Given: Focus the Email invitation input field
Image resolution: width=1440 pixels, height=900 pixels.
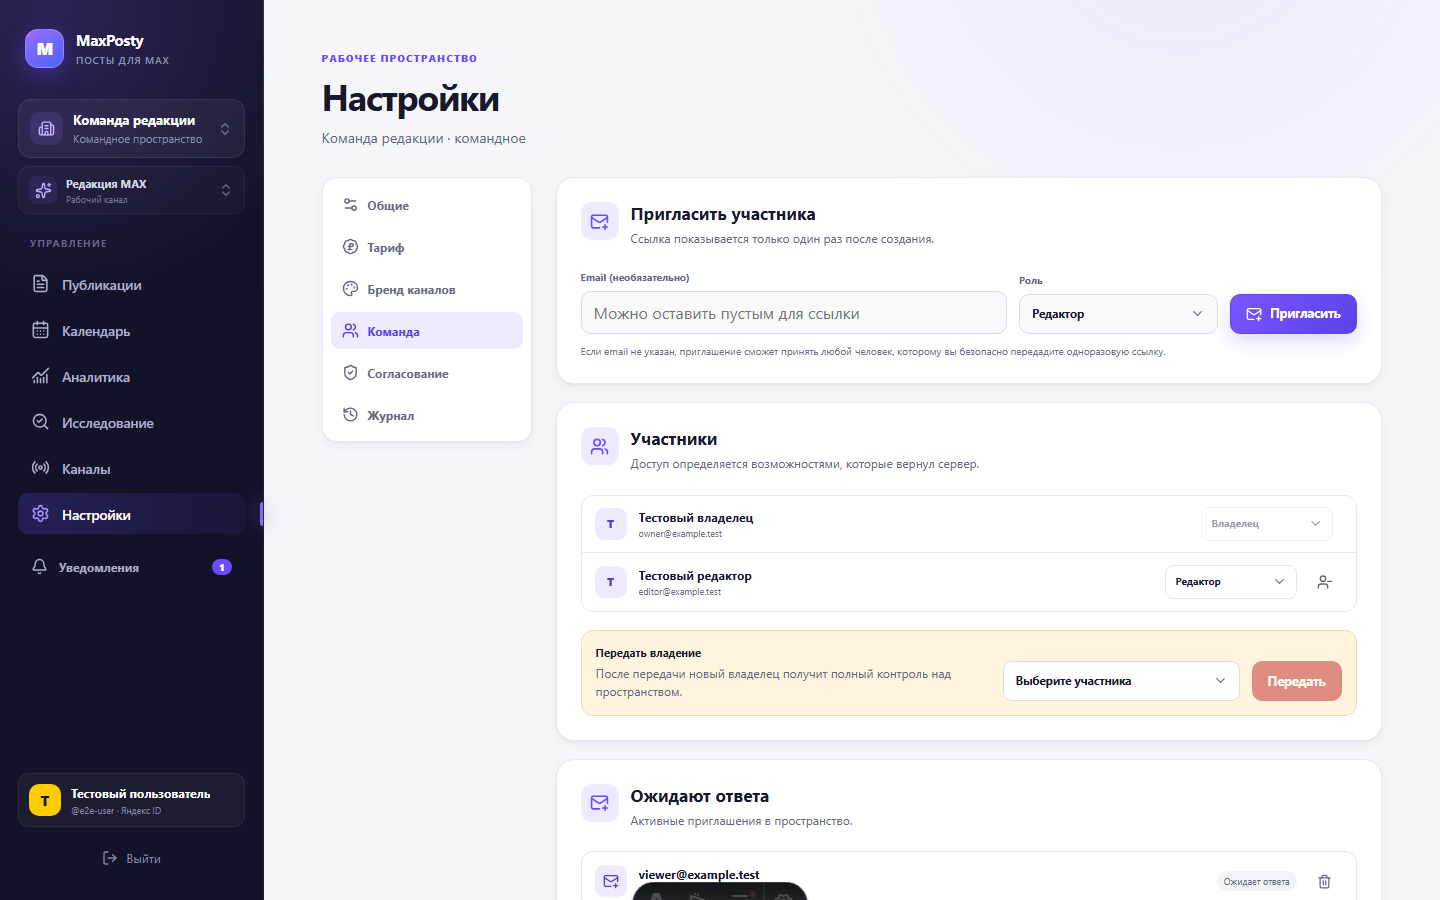Looking at the screenshot, I should click(793, 313).
